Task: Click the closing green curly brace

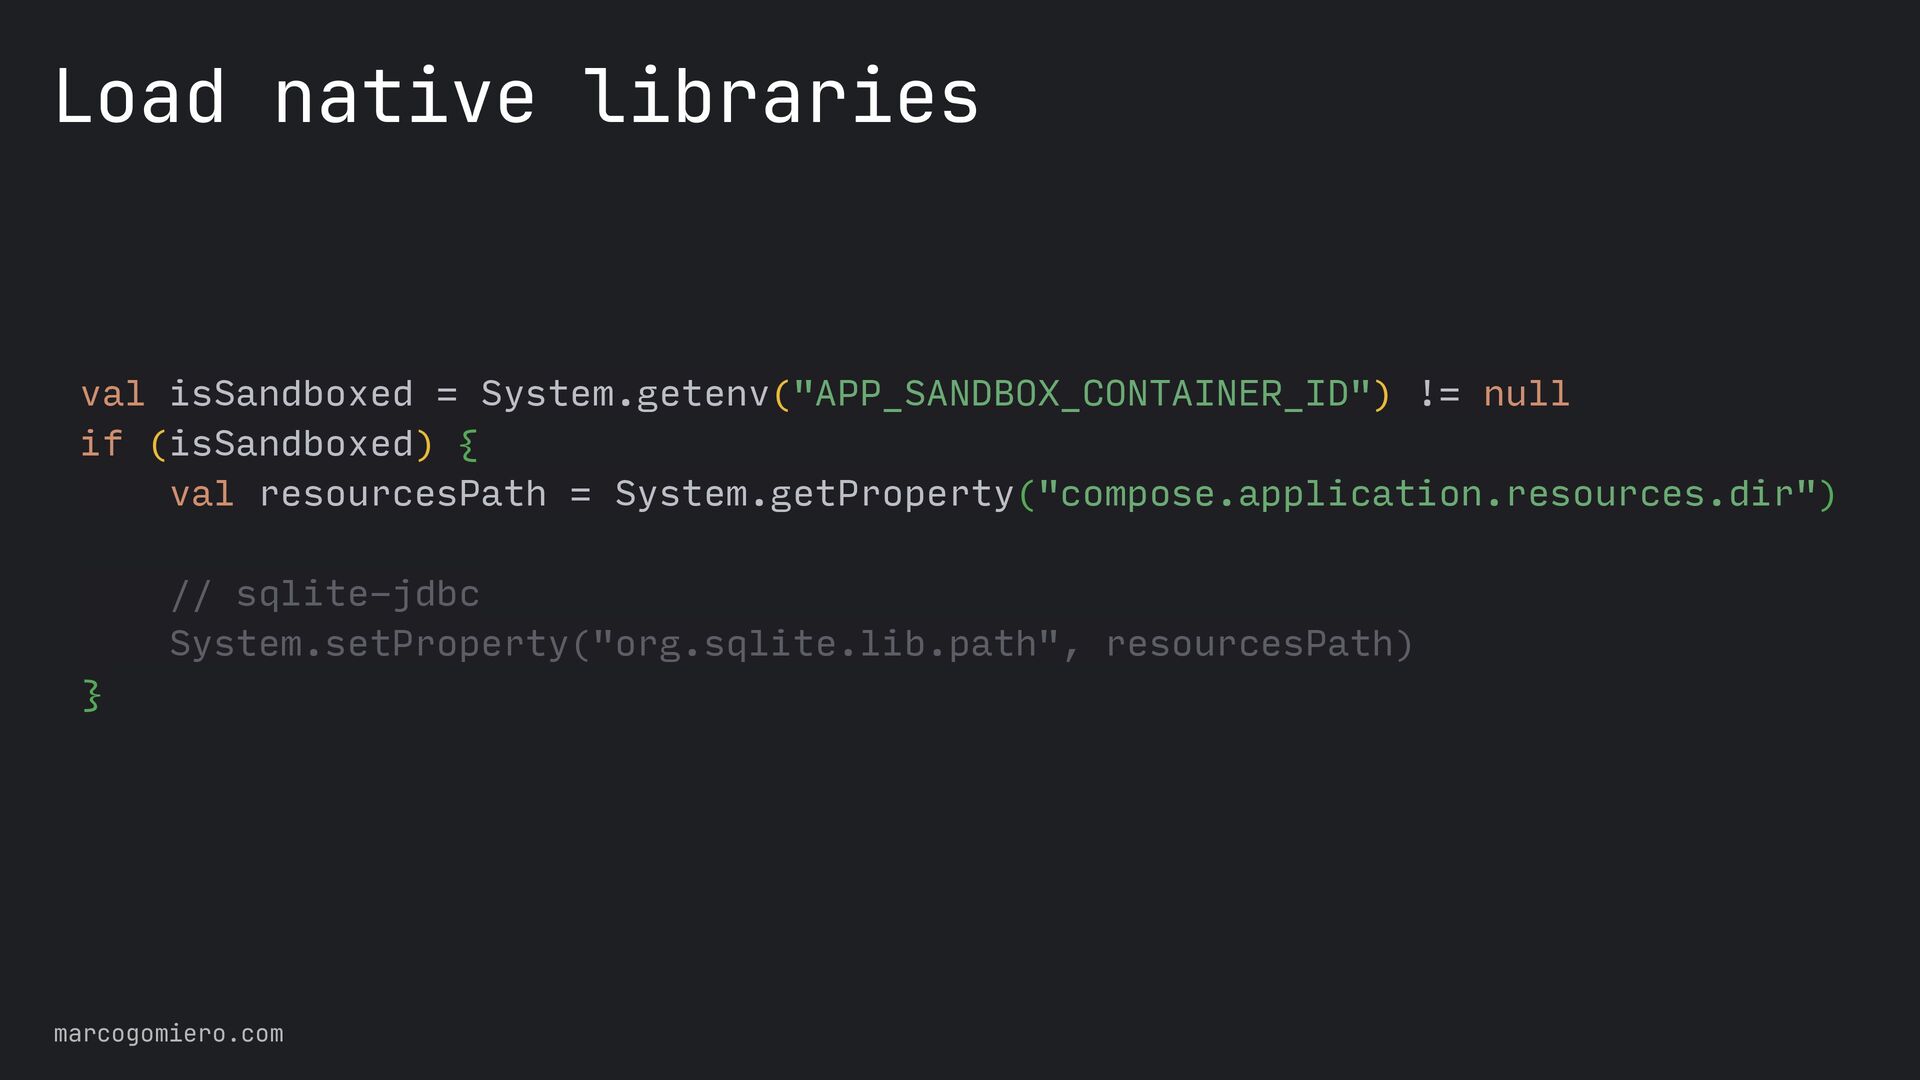Action: tap(91, 695)
